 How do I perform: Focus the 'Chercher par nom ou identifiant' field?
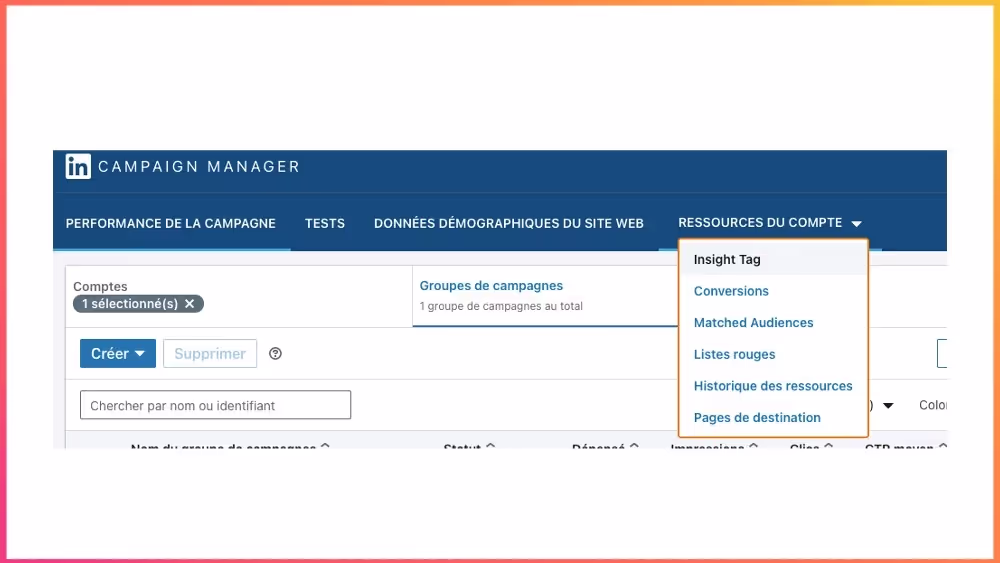[x=216, y=405]
